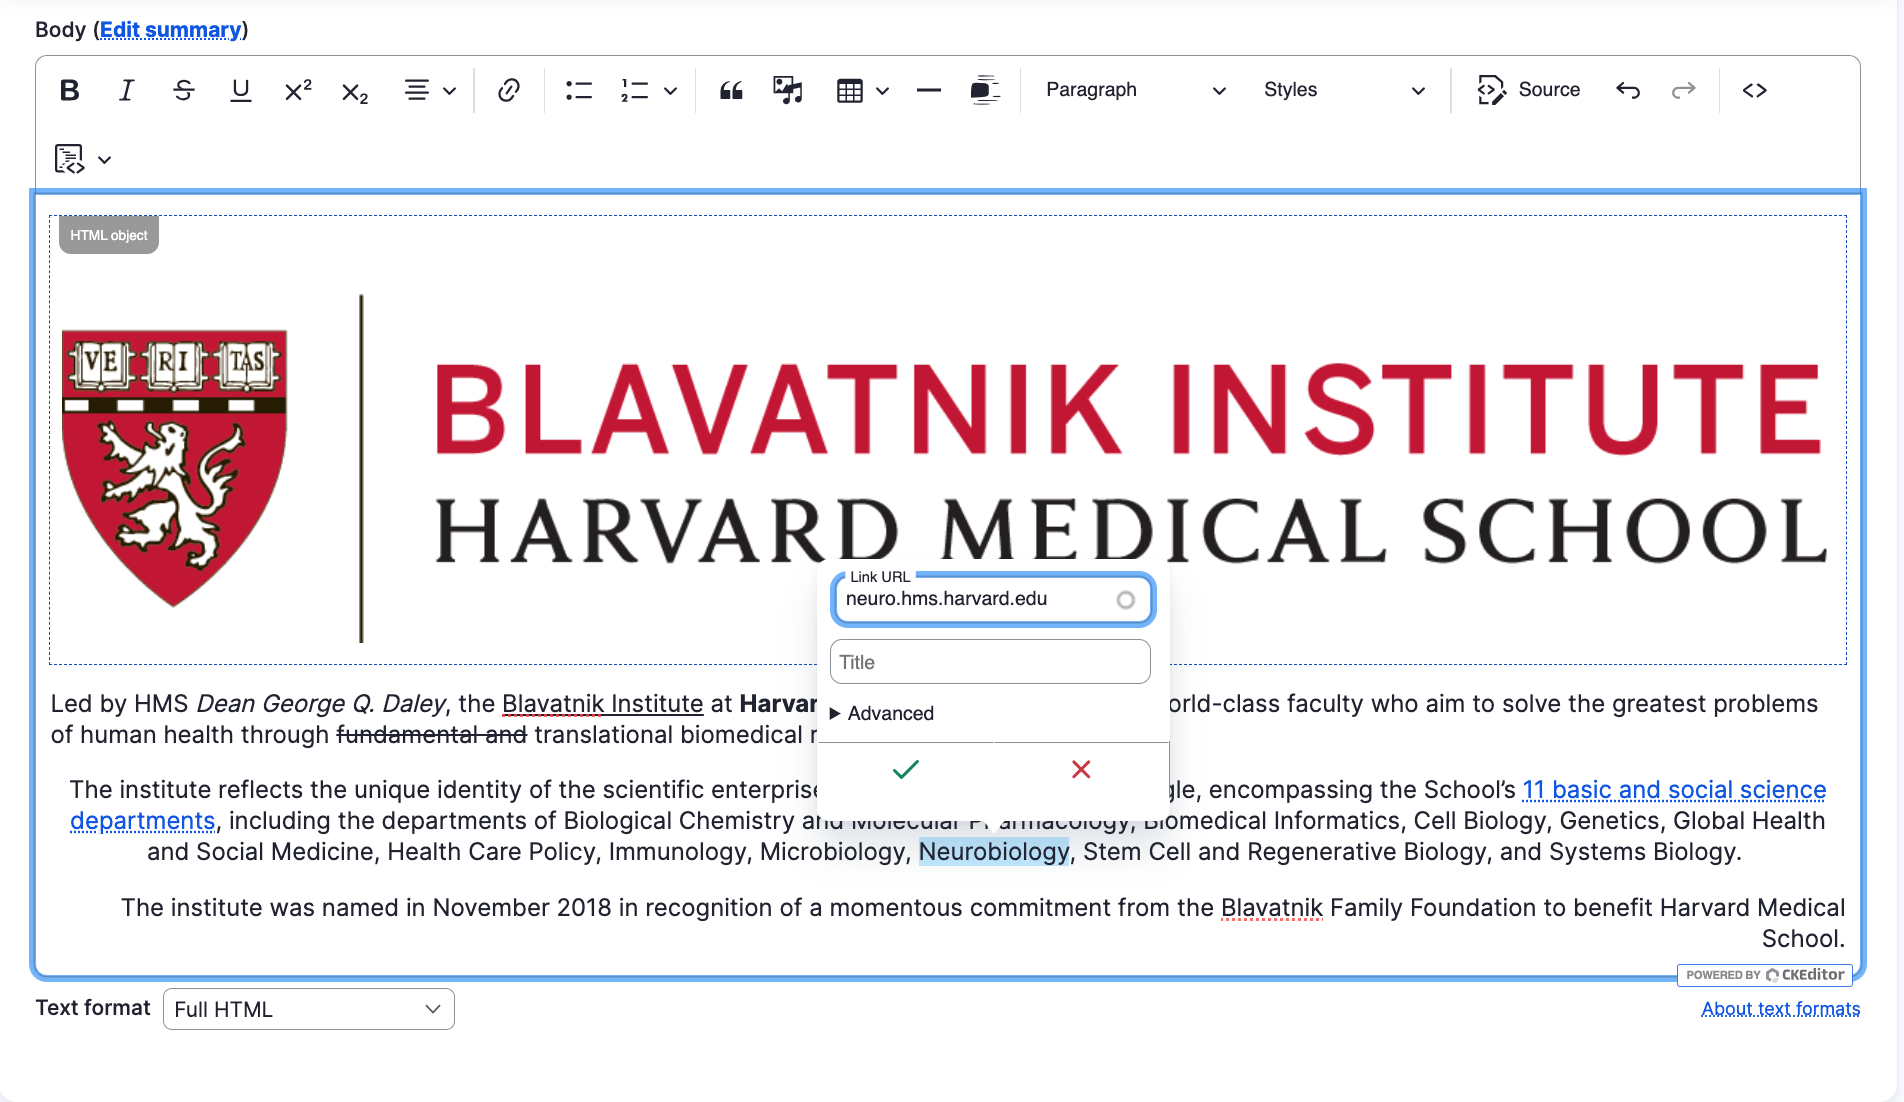Switch to Source editing mode
1904x1102 pixels.
pyautogui.click(x=1529, y=90)
